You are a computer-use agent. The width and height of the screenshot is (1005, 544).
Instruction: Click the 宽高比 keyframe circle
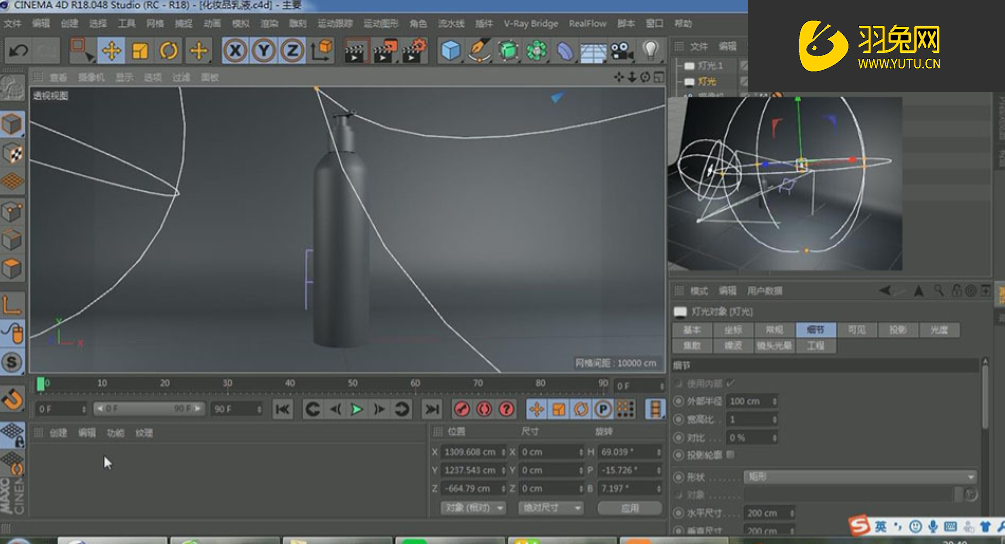(x=679, y=419)
